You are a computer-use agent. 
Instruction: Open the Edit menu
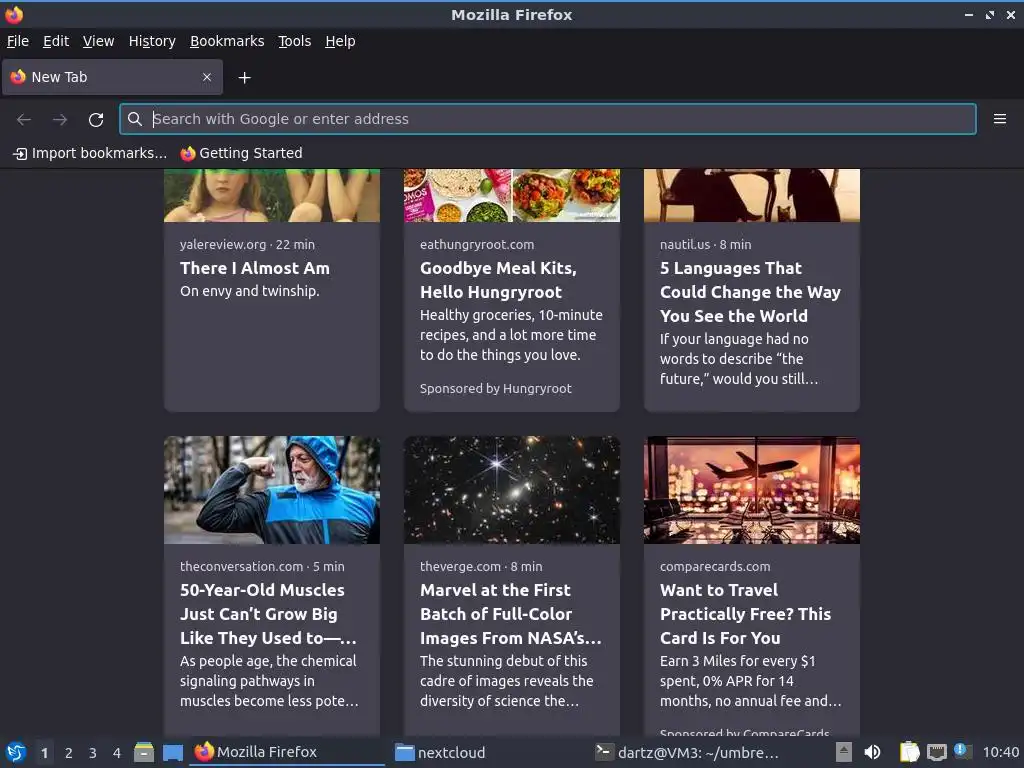tap(56, 41)
